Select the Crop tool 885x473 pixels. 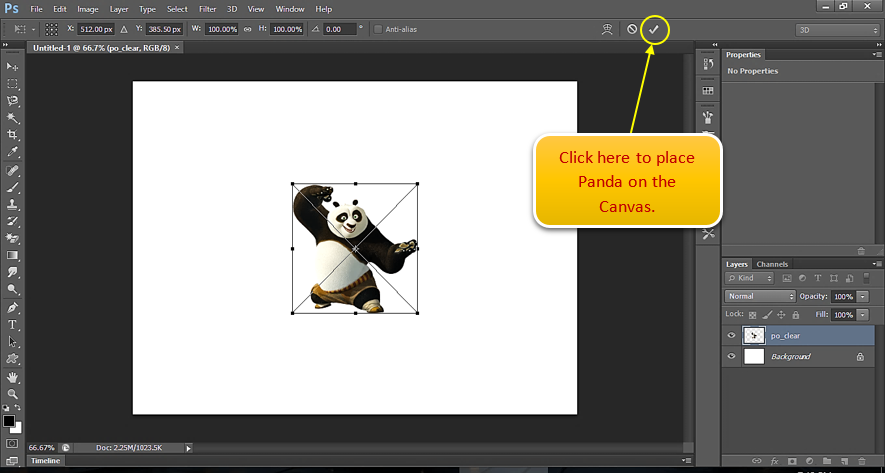12,135
